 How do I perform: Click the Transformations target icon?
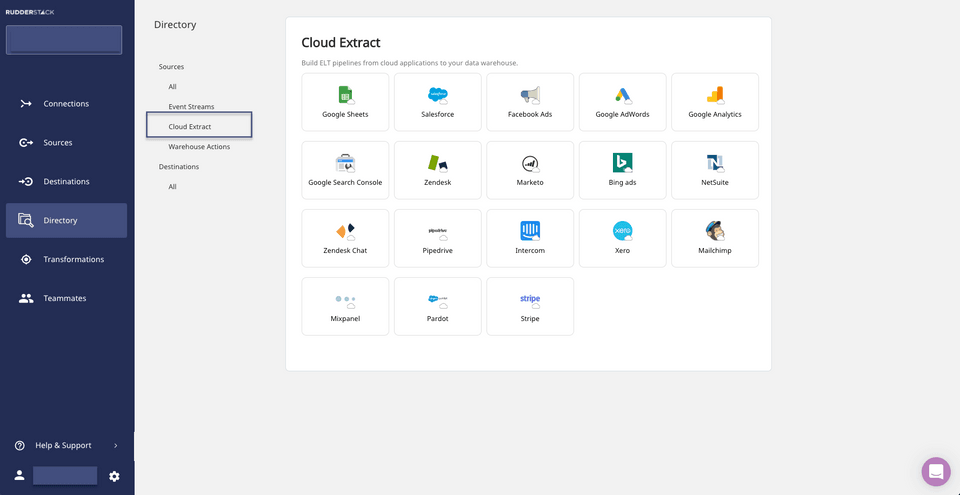click(x=26, y=259)
